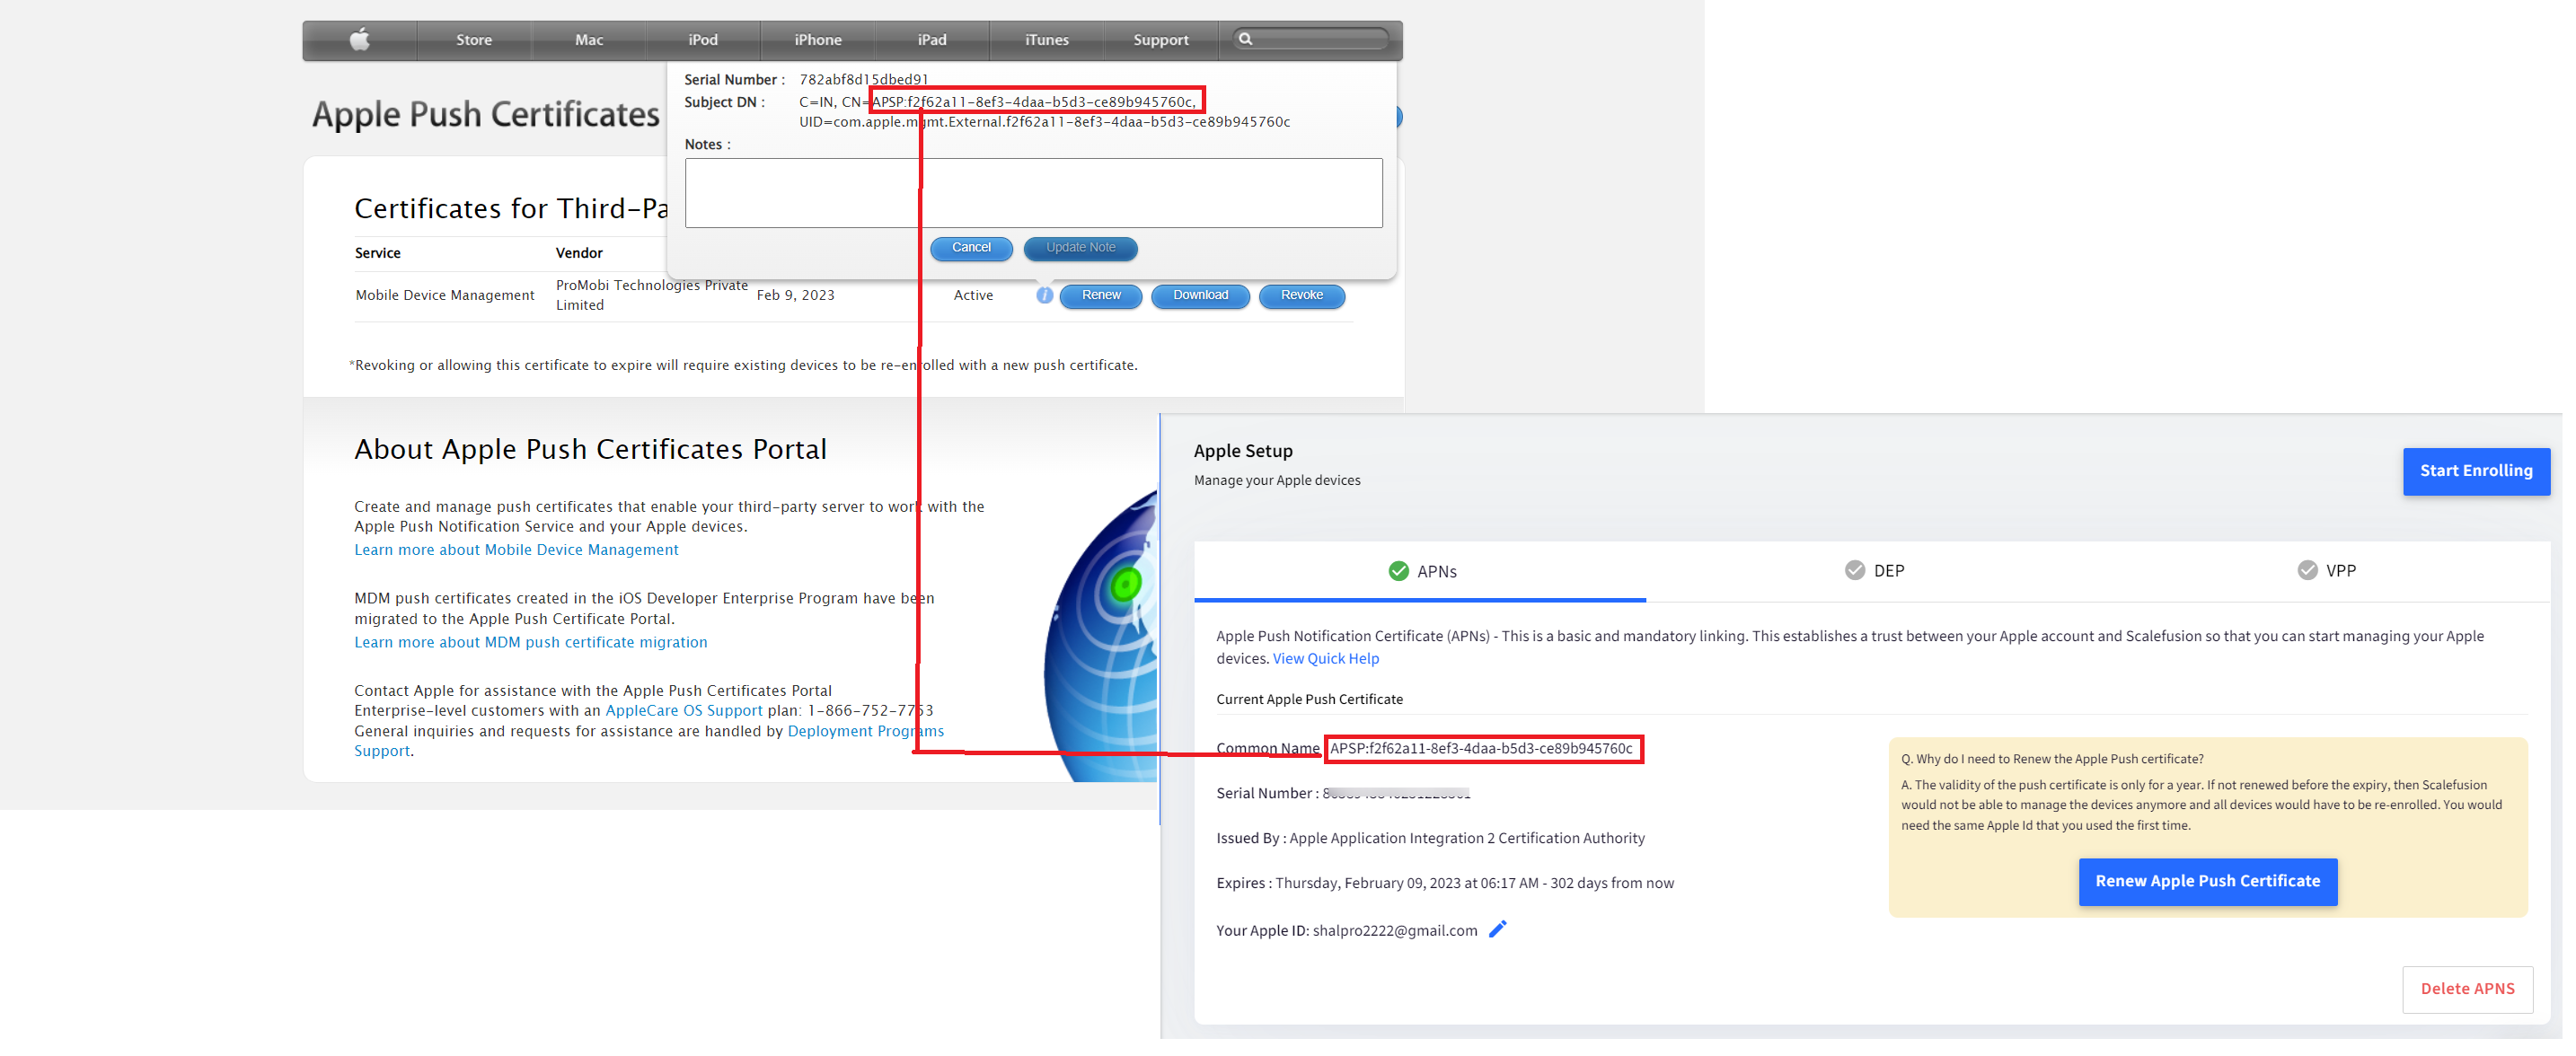Click the grey checkmark icon on VPP tab

[x=2307, y=570]
